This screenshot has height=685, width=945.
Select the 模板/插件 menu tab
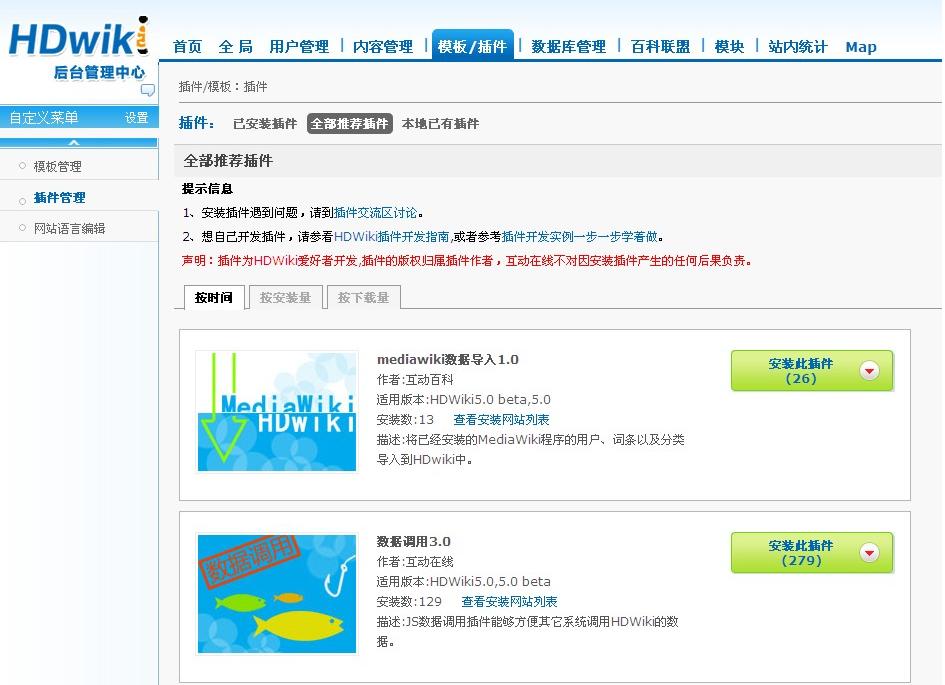[x=472, y=45]
